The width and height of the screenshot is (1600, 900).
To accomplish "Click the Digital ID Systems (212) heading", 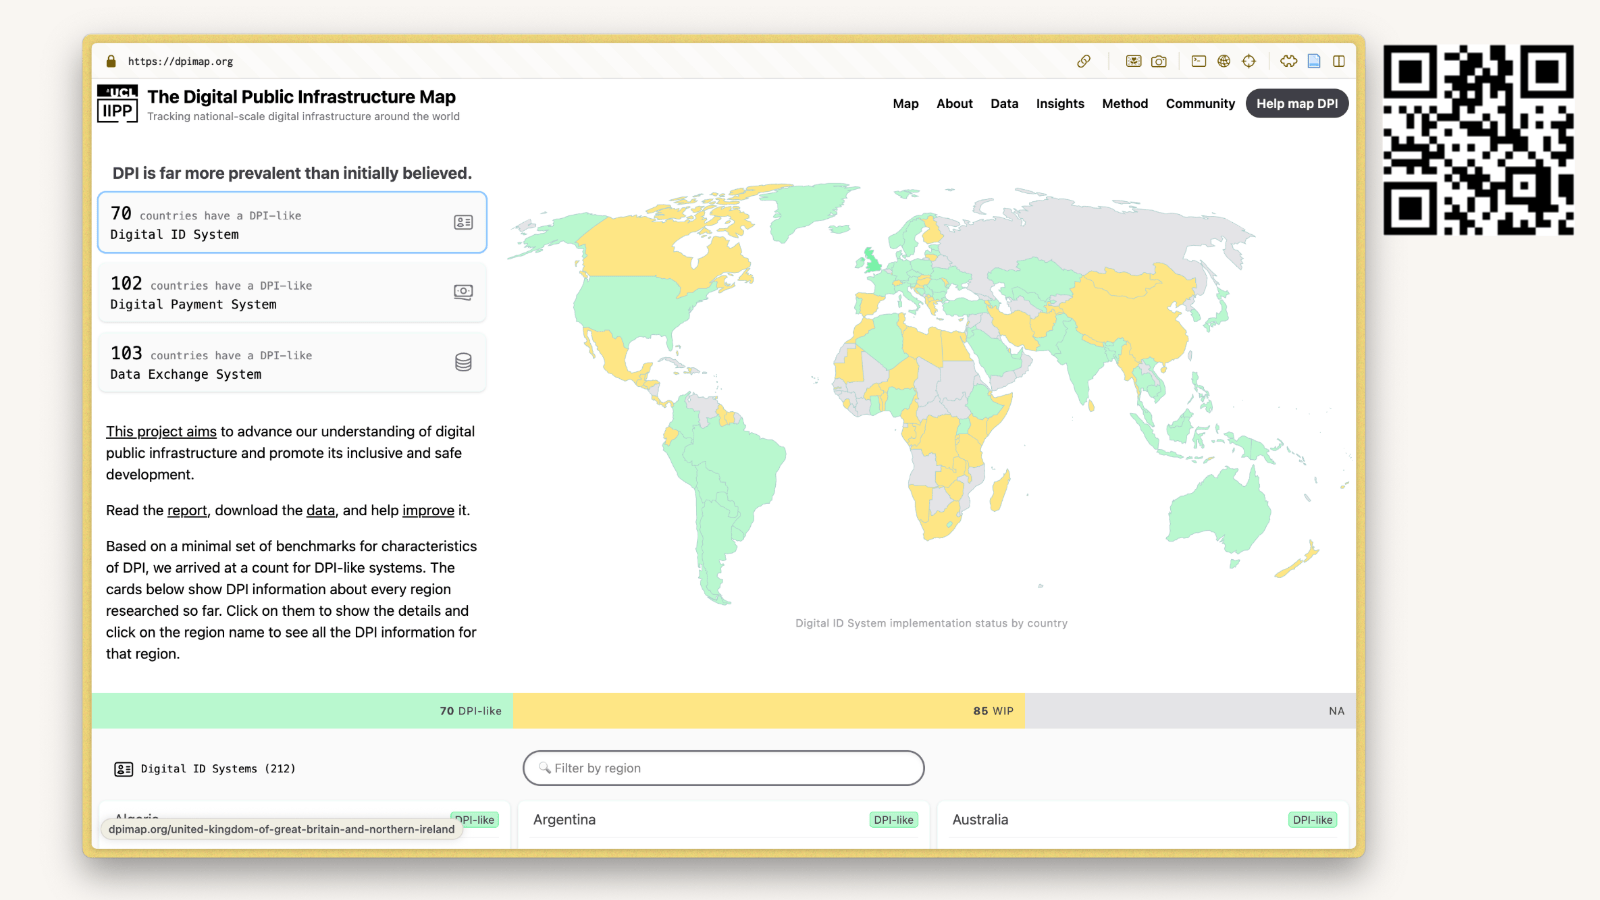I will point(218,769).
